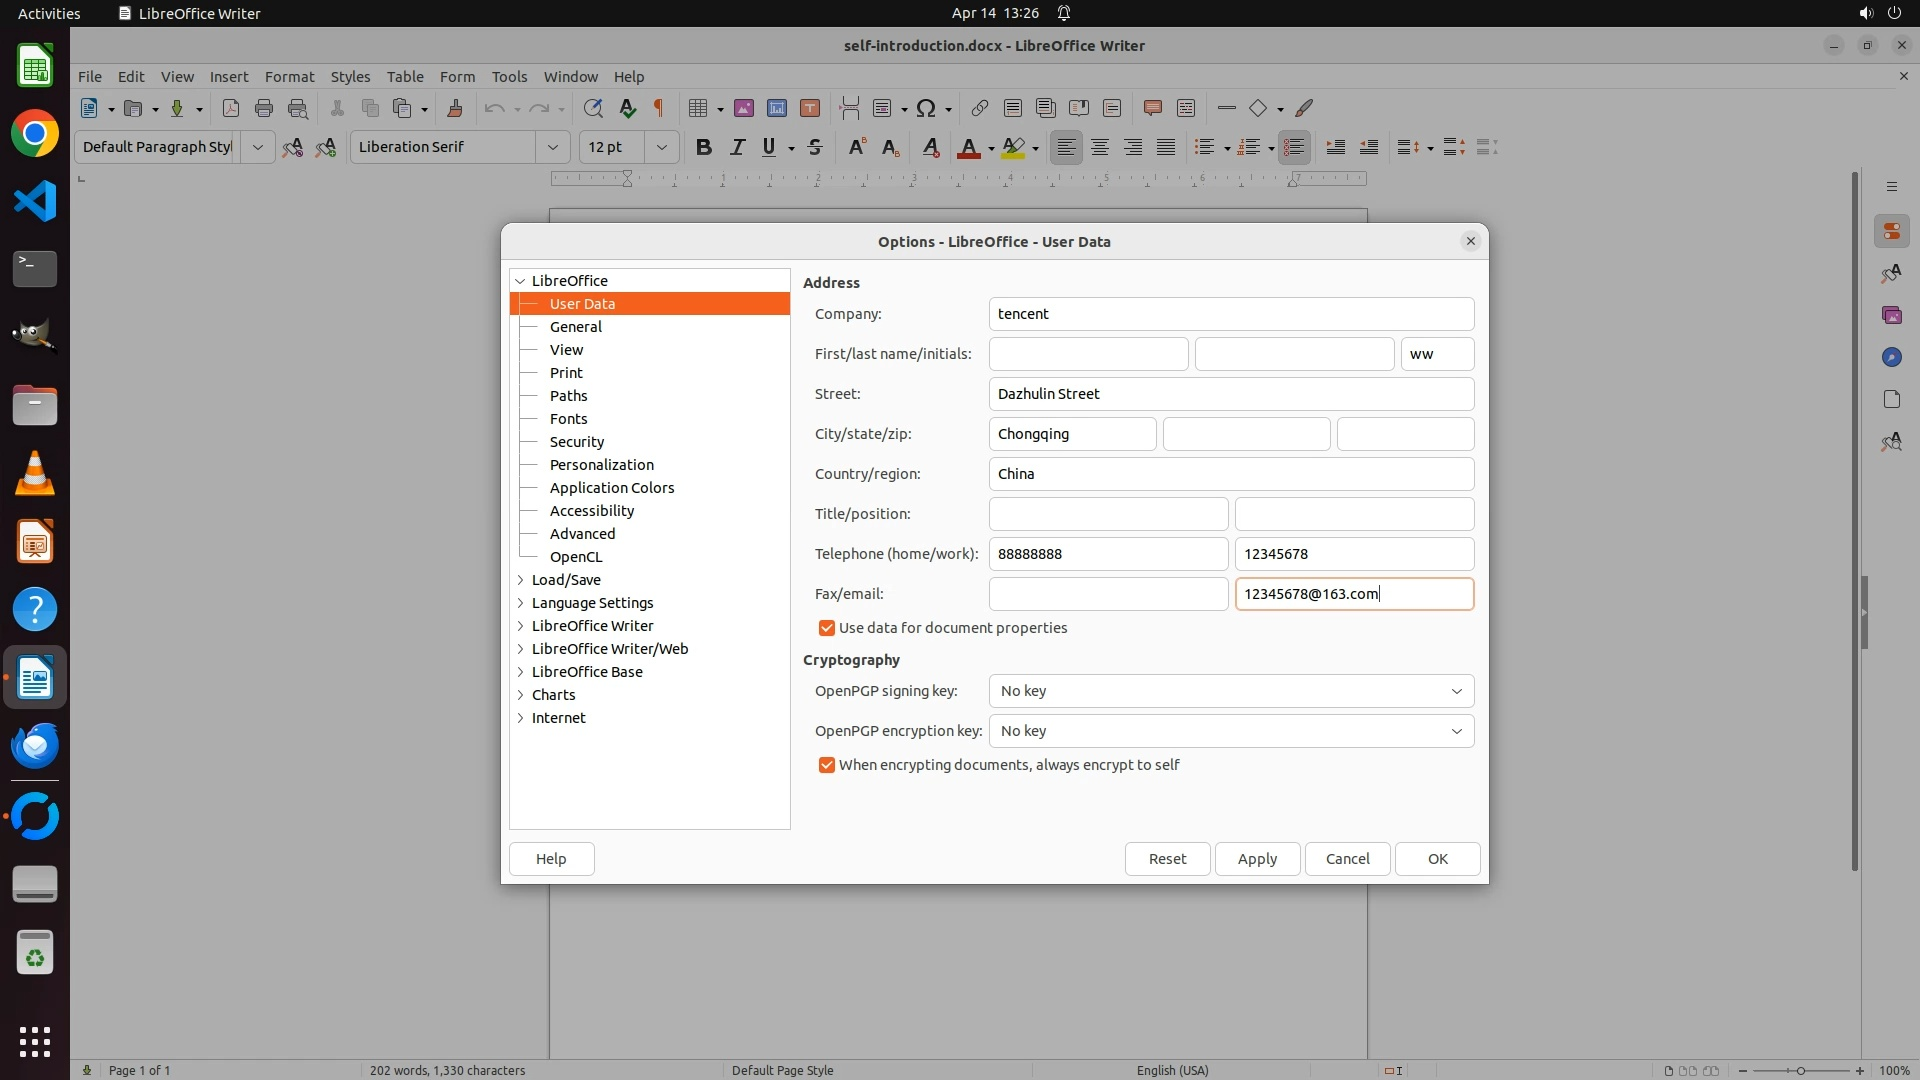
Task: Click the OK button
Action: pyautogui.click(x=1437, y=859)
